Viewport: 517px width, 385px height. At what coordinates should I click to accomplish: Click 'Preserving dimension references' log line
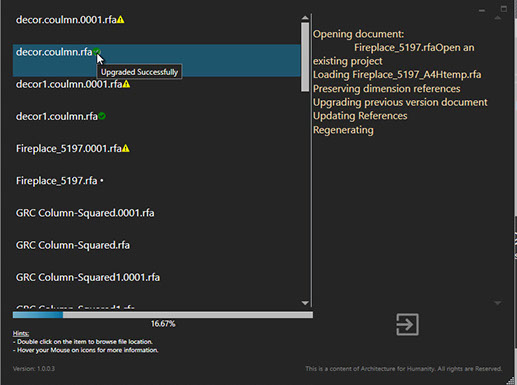click(387, 89)
